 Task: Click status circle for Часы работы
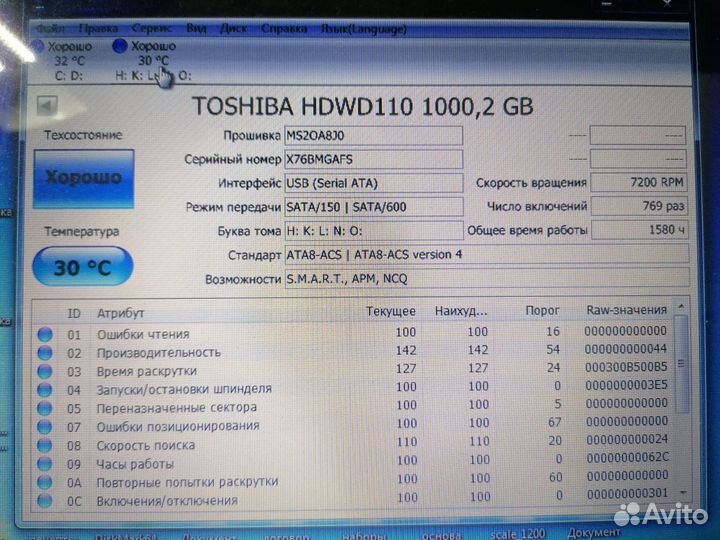tap(45, 464)
